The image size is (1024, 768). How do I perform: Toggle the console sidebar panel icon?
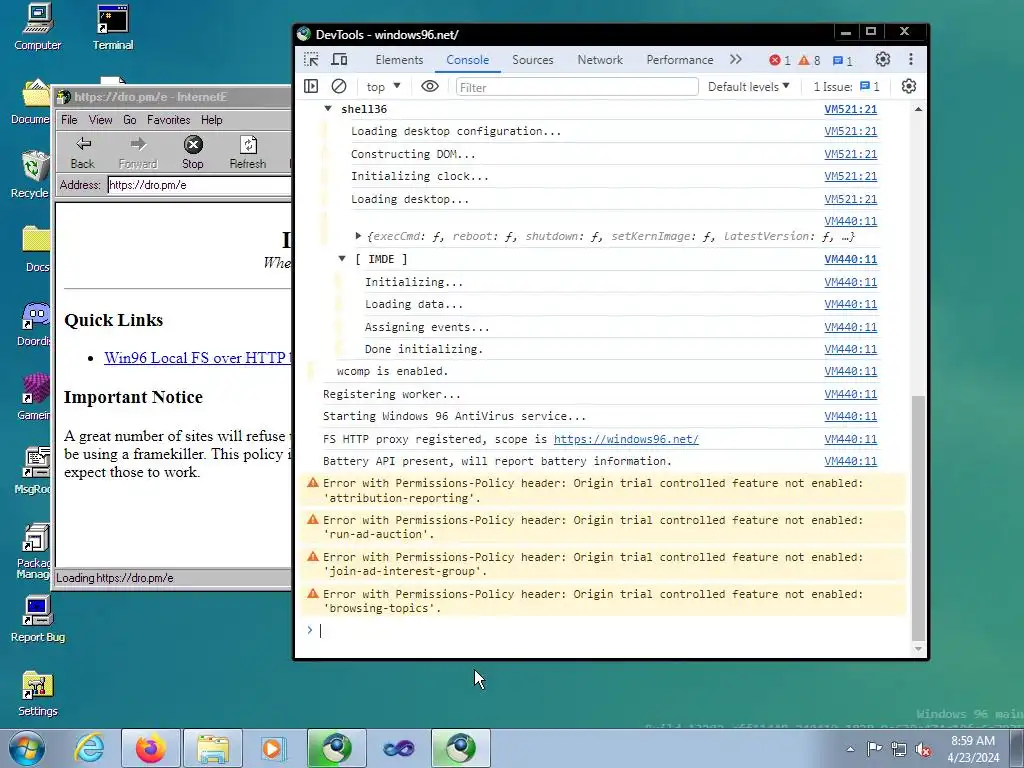coord(312,86)
